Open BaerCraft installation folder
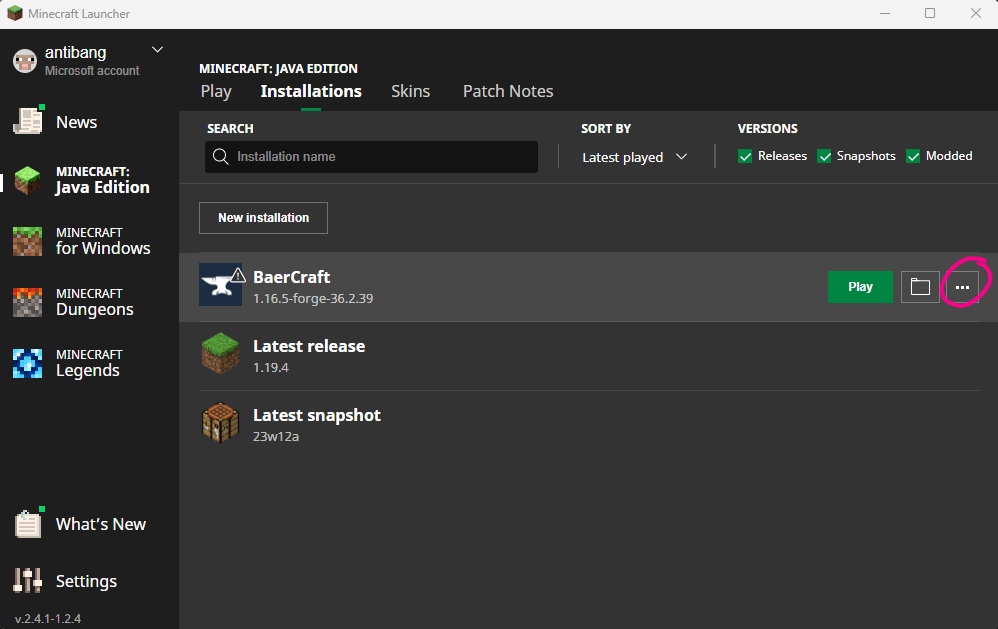Image resolution: width=998 pixels, height=629 pixels. 920,287
